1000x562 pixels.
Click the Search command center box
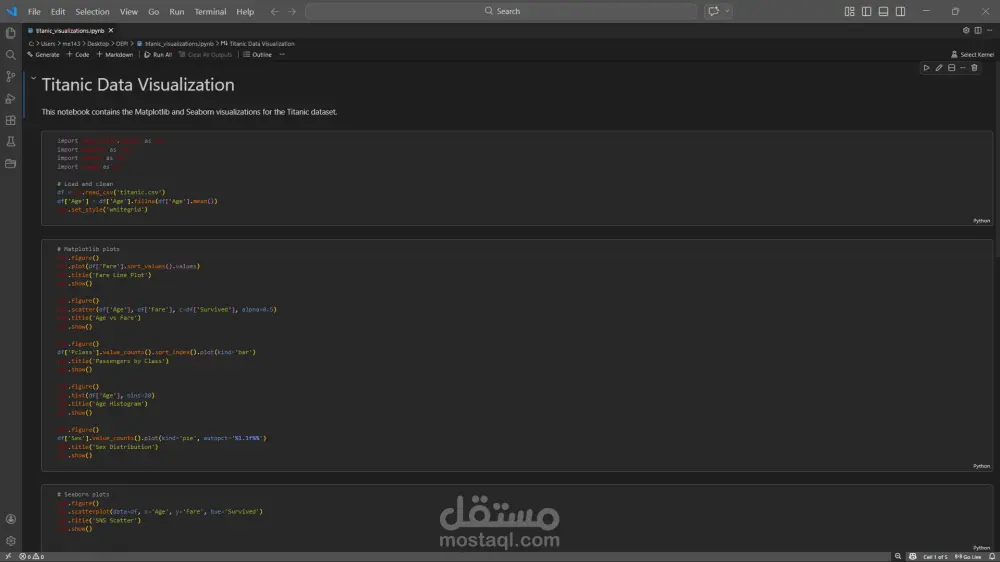[501, 11]
